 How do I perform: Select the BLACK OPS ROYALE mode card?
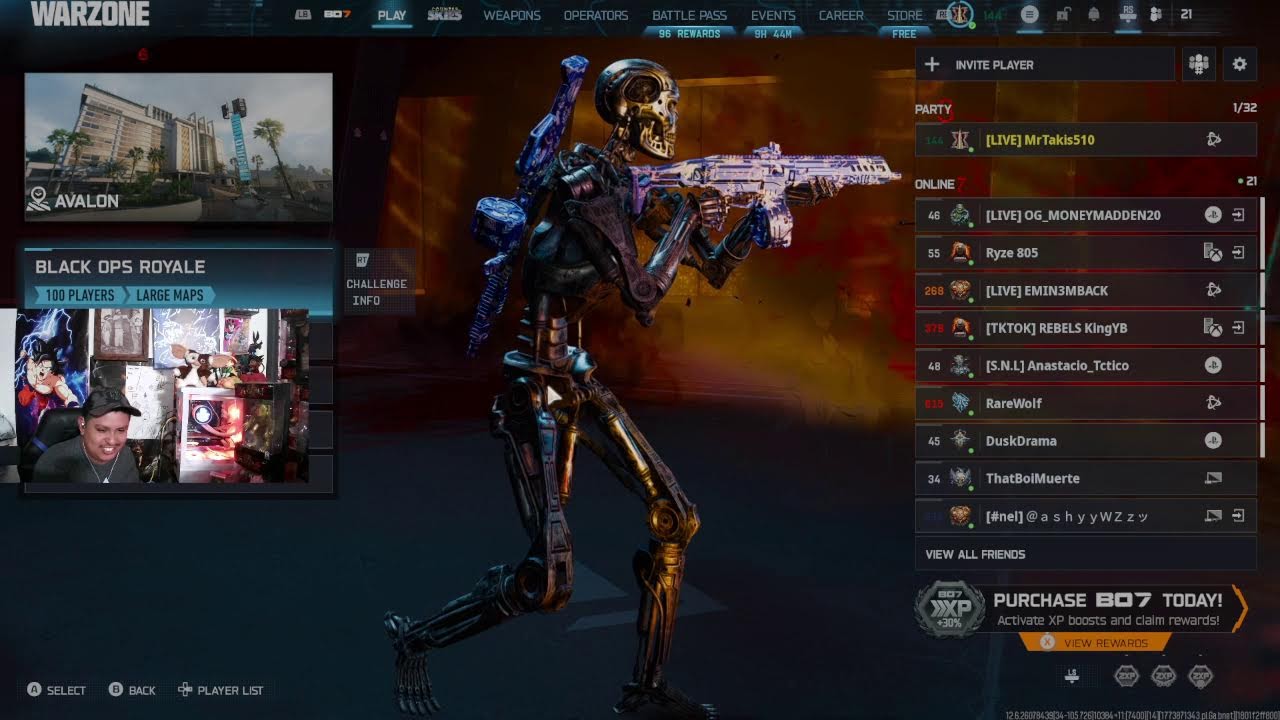[x=178, y=279]
